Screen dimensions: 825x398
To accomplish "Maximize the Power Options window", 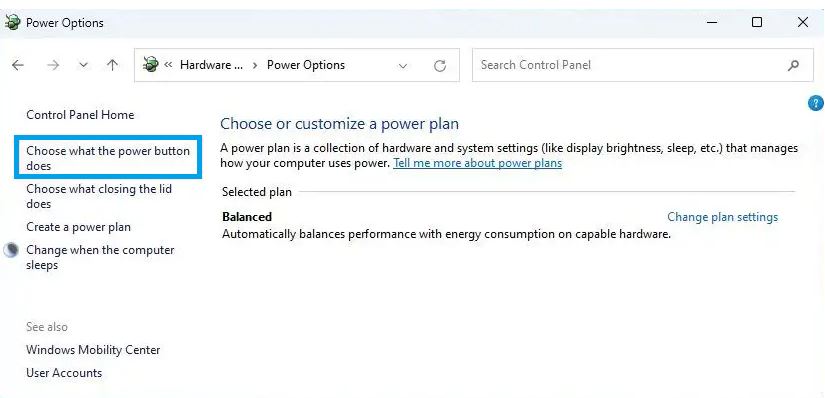I will click(x=757, y=22).
